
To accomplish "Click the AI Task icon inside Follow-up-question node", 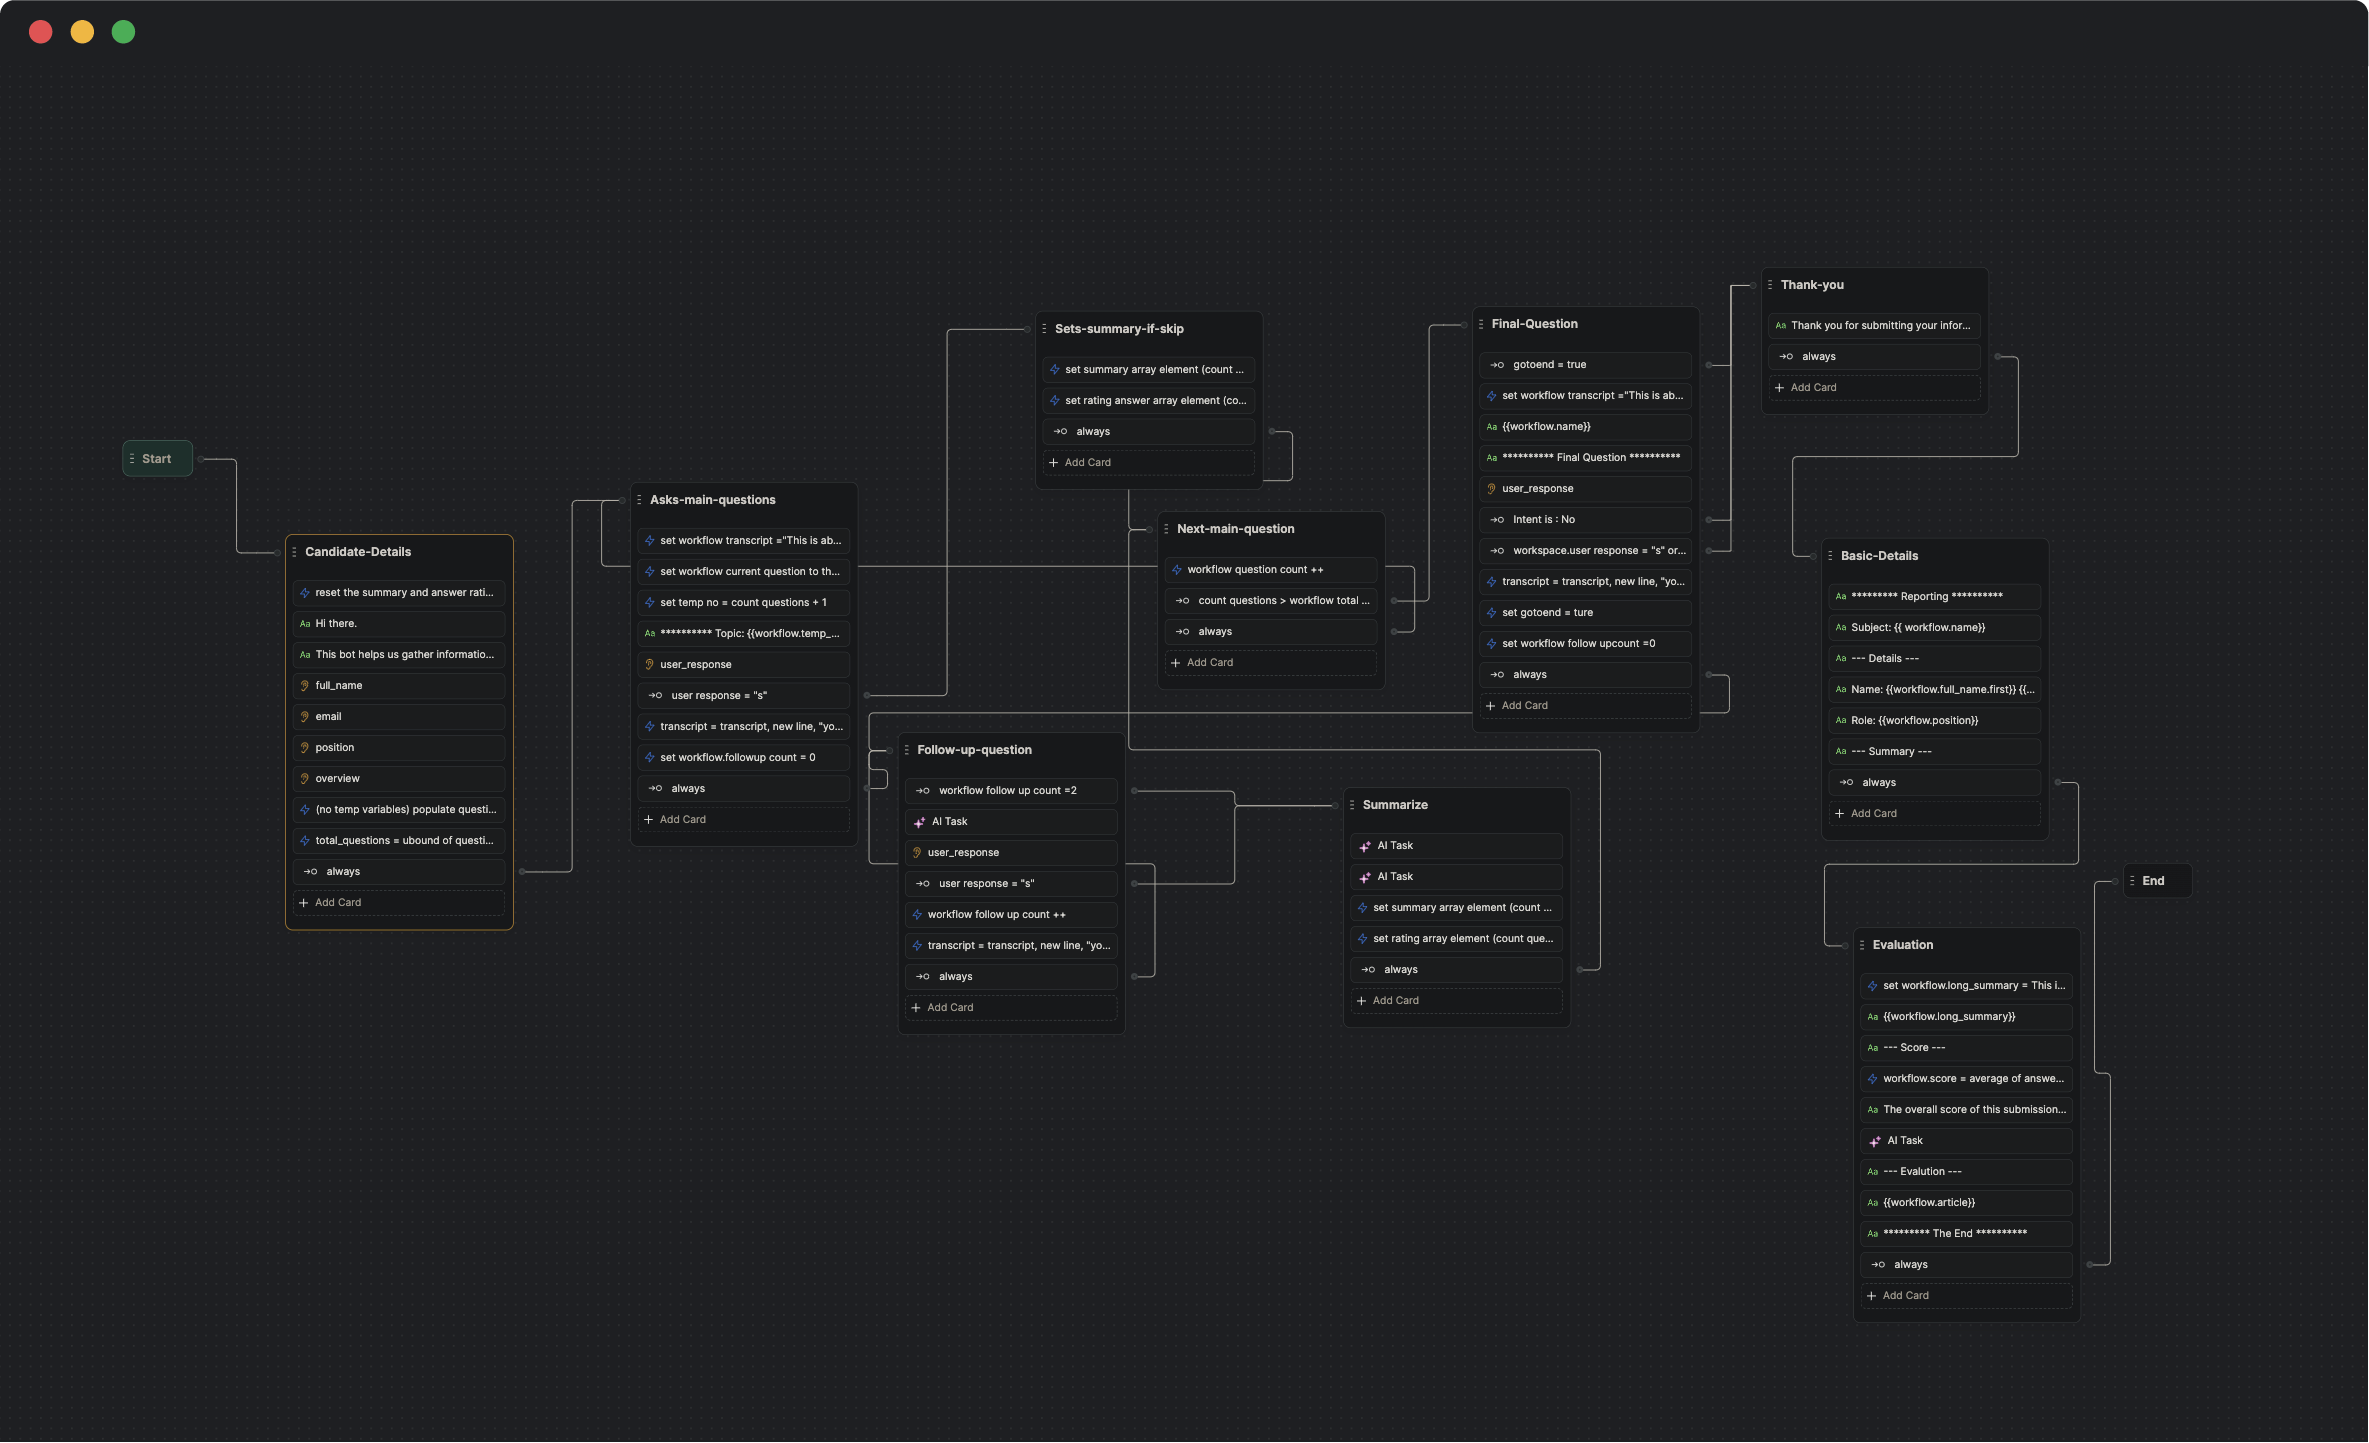I will coord(919,821).
